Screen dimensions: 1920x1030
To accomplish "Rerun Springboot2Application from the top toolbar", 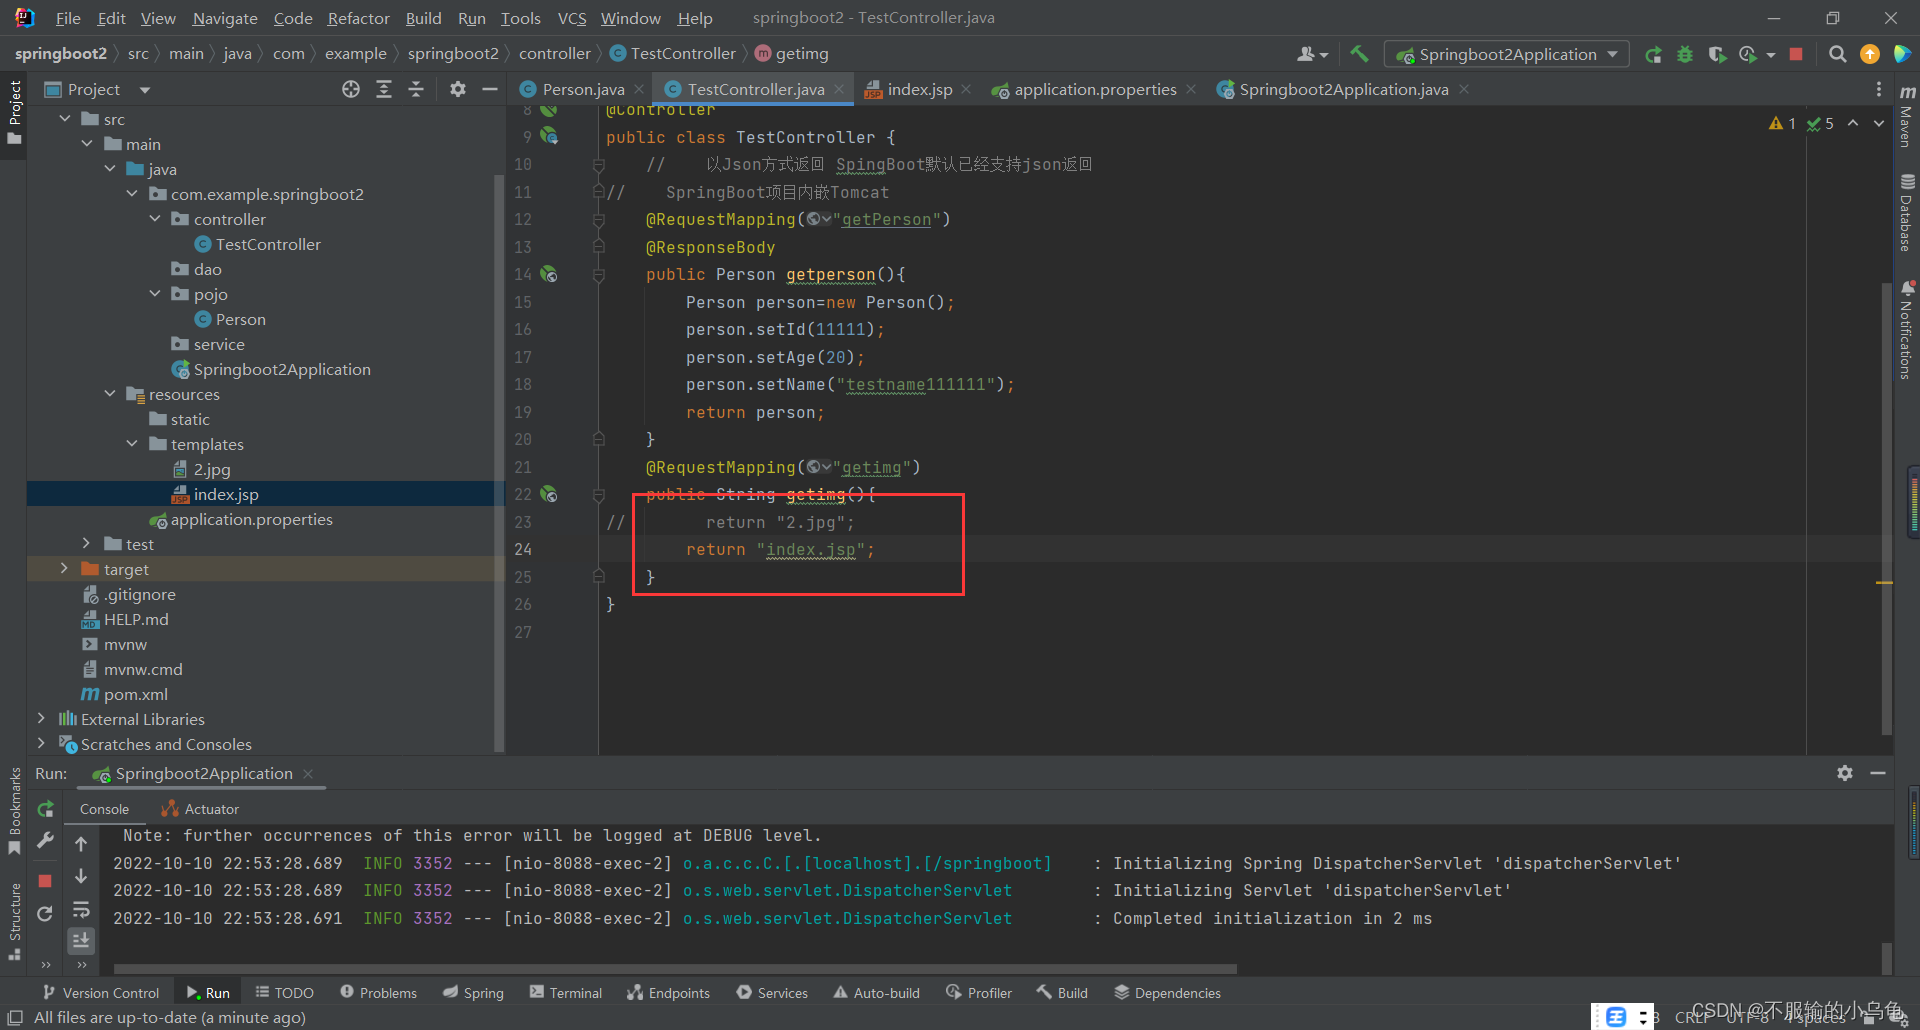I will coord(1653,54).
